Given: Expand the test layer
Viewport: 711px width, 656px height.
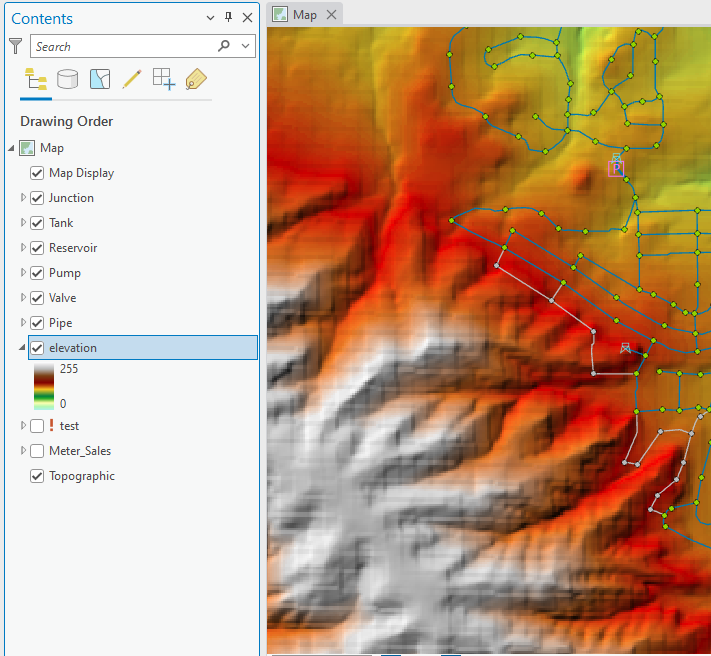Looking at the screenshot, I should click(x=23, y=426).
